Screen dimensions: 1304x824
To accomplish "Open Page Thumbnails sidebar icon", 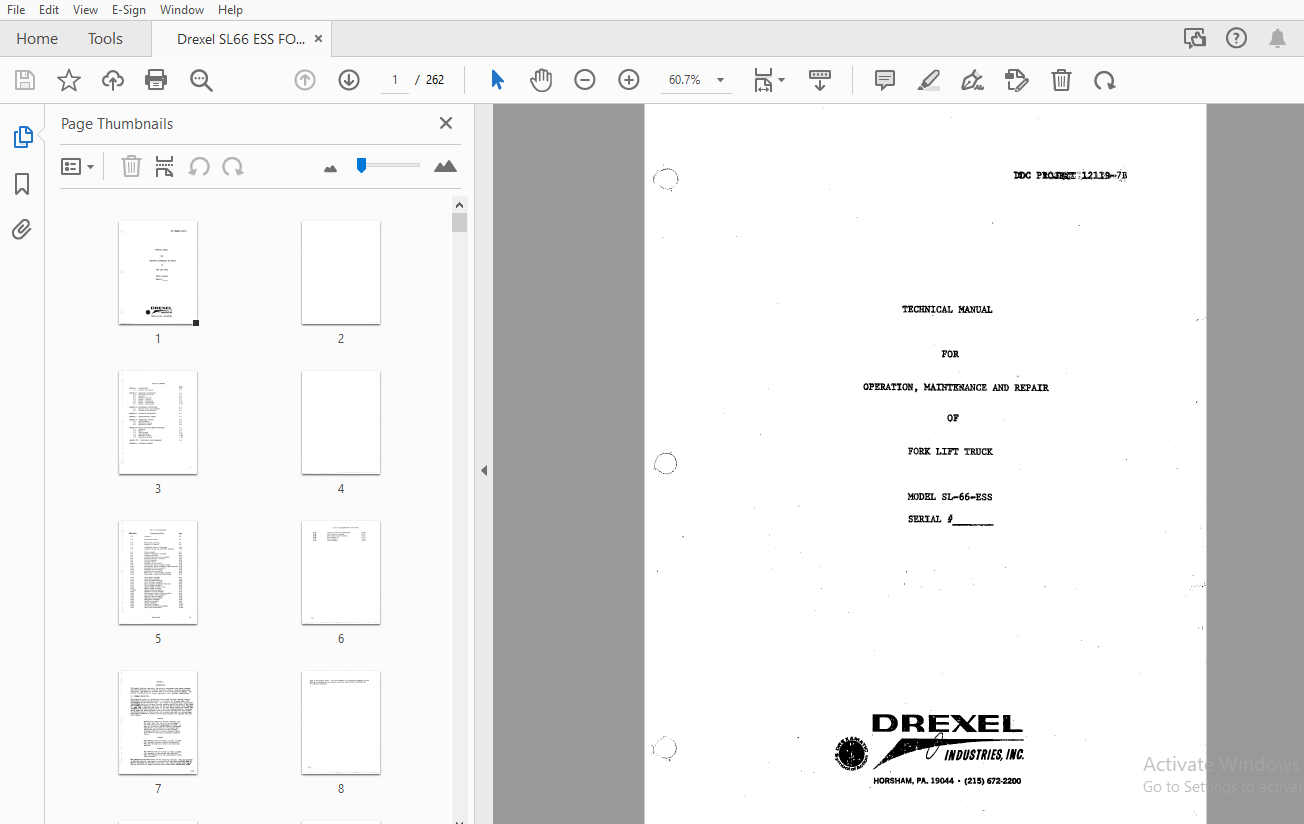I will click(22, 137).
